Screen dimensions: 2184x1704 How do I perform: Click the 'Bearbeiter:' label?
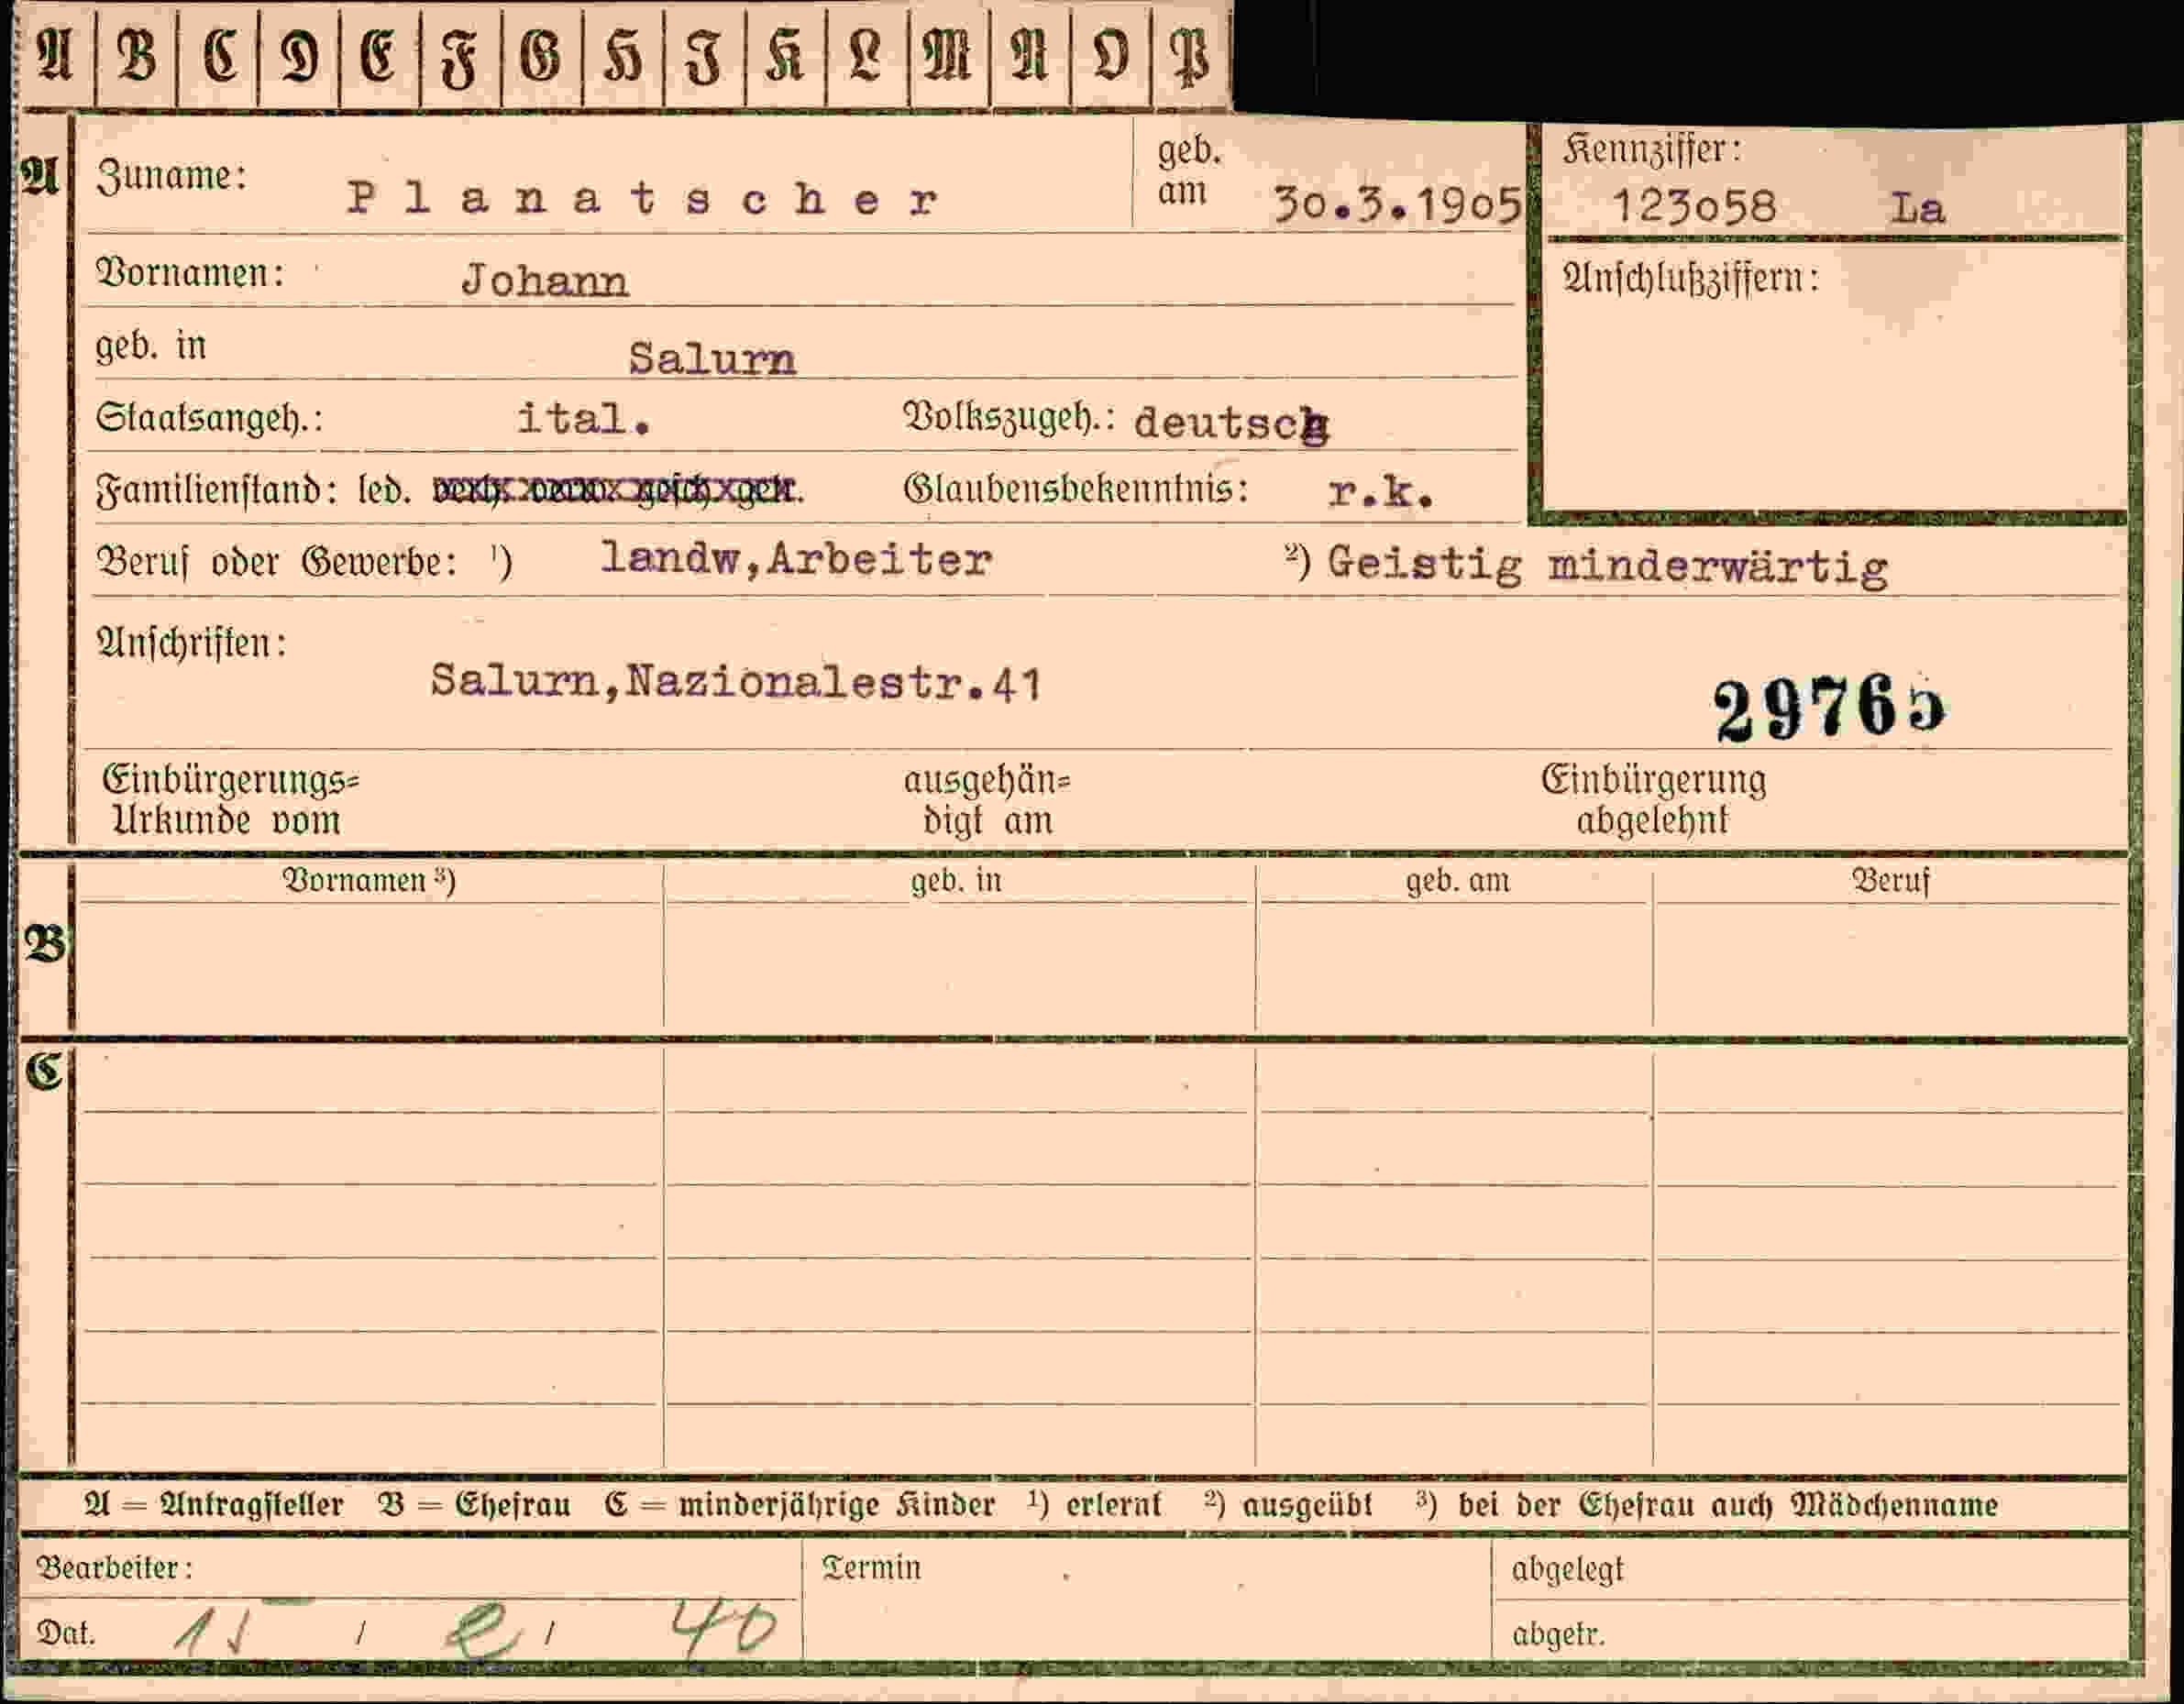pos(115,1568)
